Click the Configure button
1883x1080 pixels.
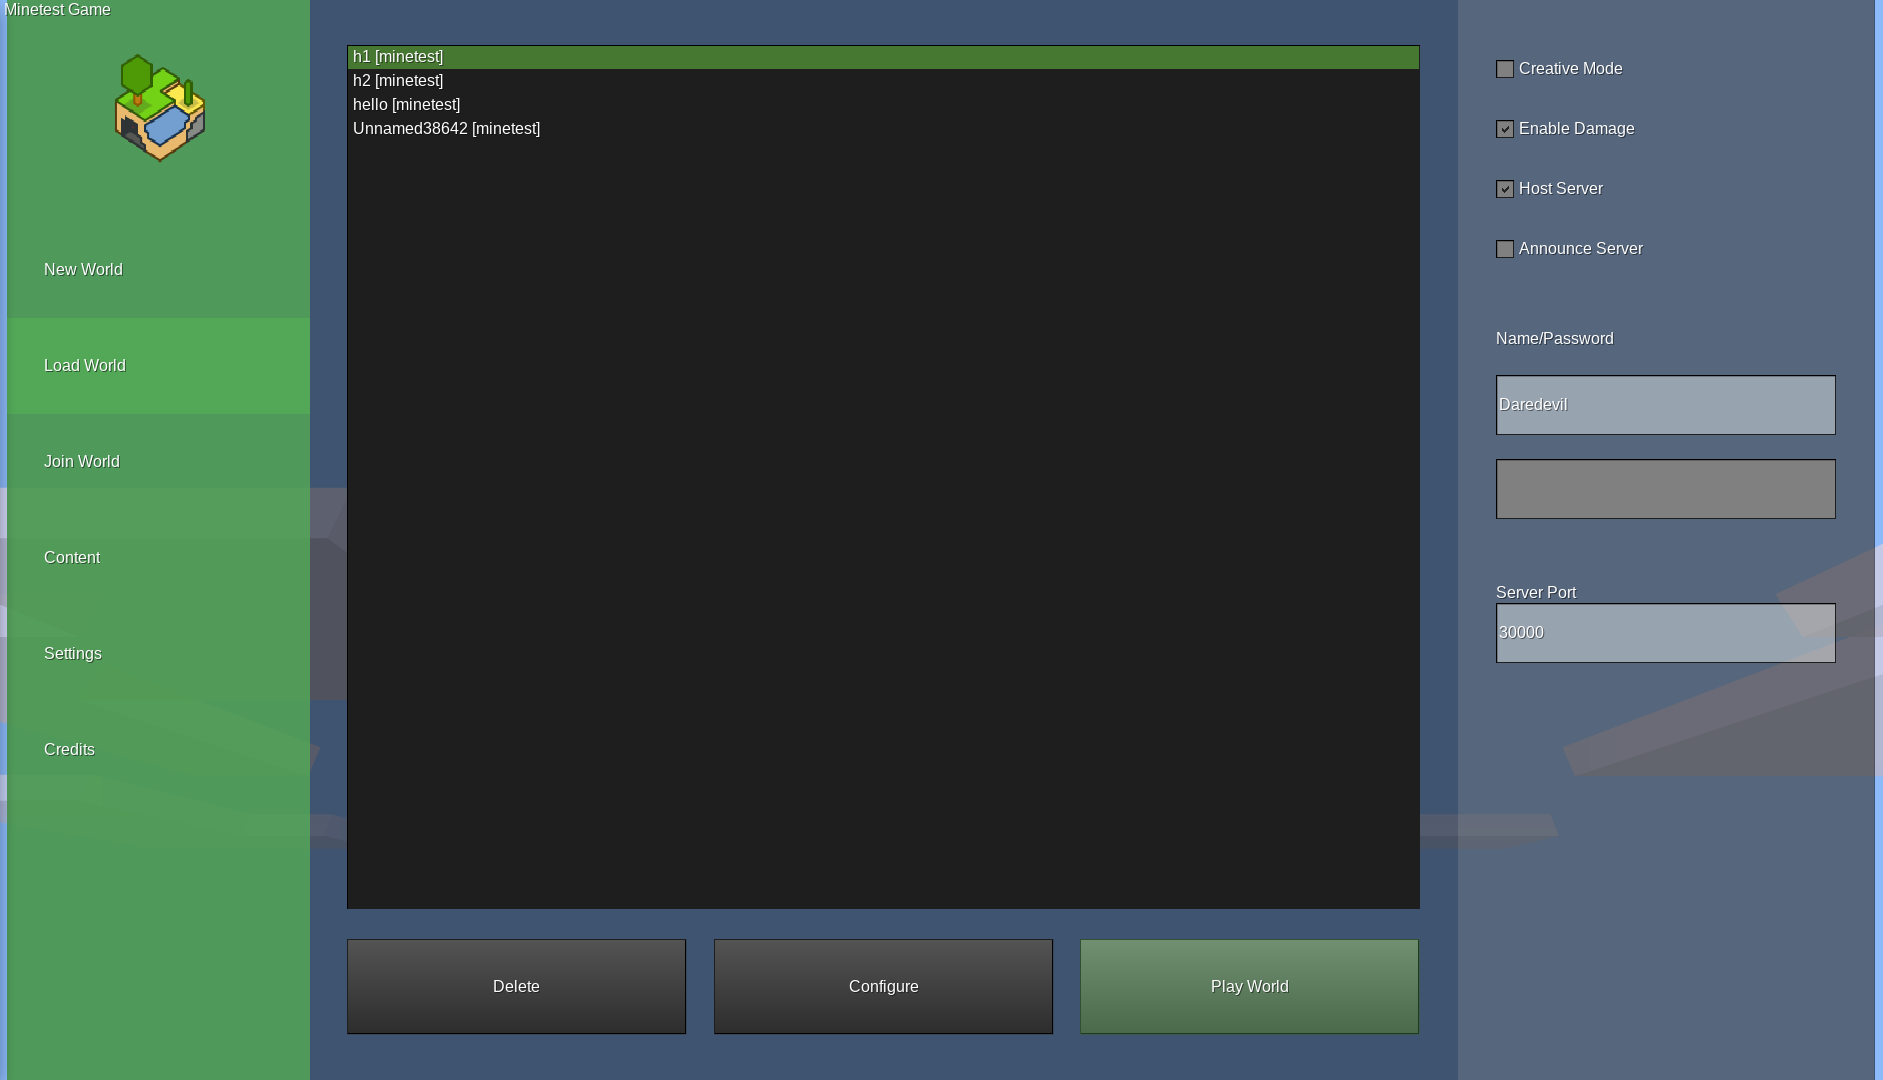(883, 986)
